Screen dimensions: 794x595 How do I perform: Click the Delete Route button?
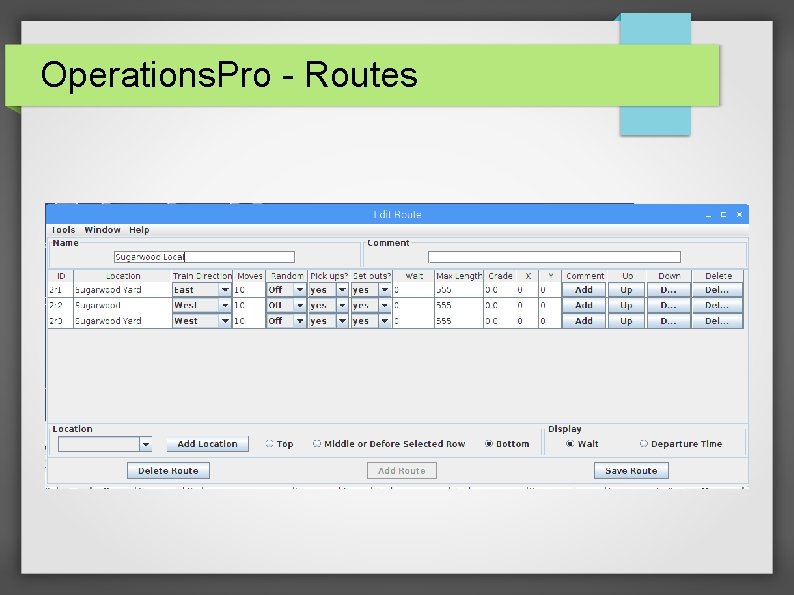pyautogui.click(x=168, y=470)
